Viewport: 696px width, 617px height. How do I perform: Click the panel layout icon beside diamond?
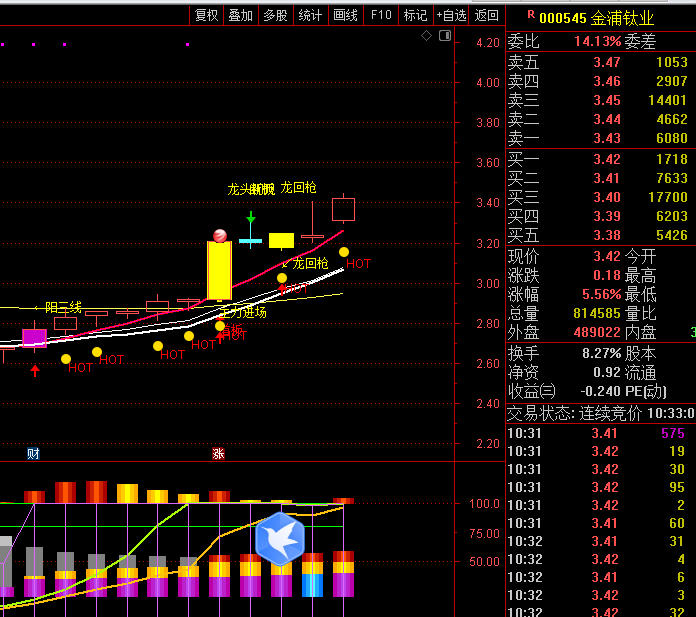443,35
